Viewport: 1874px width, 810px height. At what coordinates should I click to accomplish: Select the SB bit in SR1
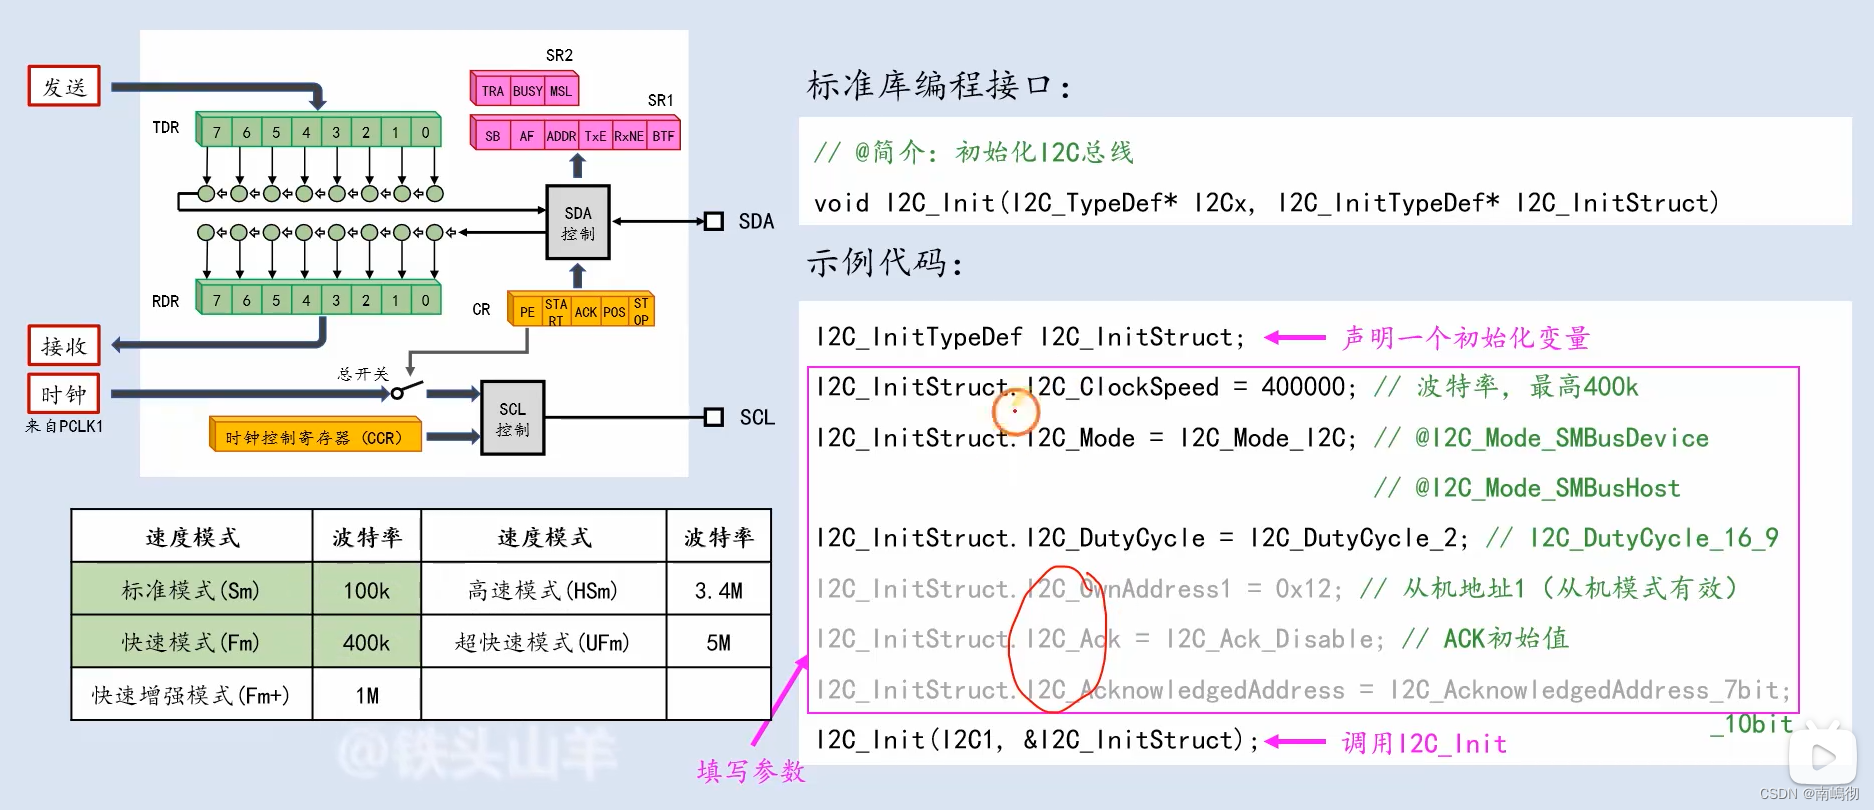pyautogui.click(x=492, y=136)
